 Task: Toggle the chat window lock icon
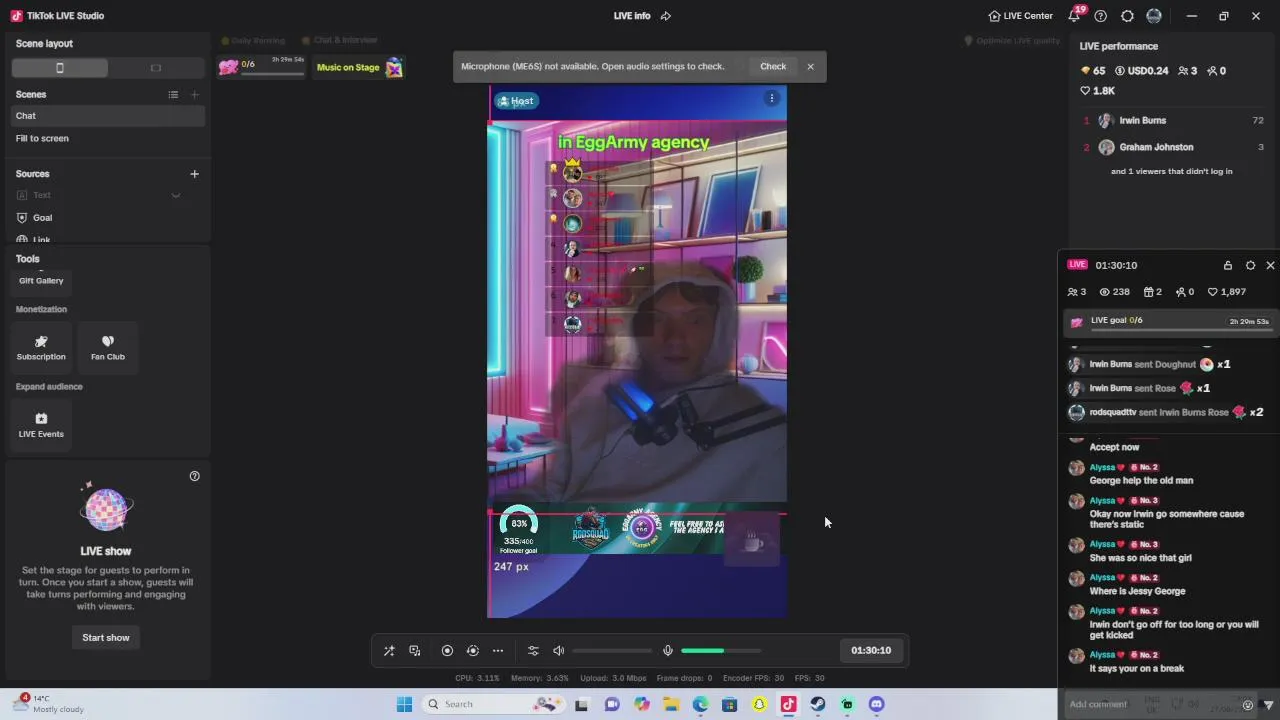click(x=1228, y=265)
